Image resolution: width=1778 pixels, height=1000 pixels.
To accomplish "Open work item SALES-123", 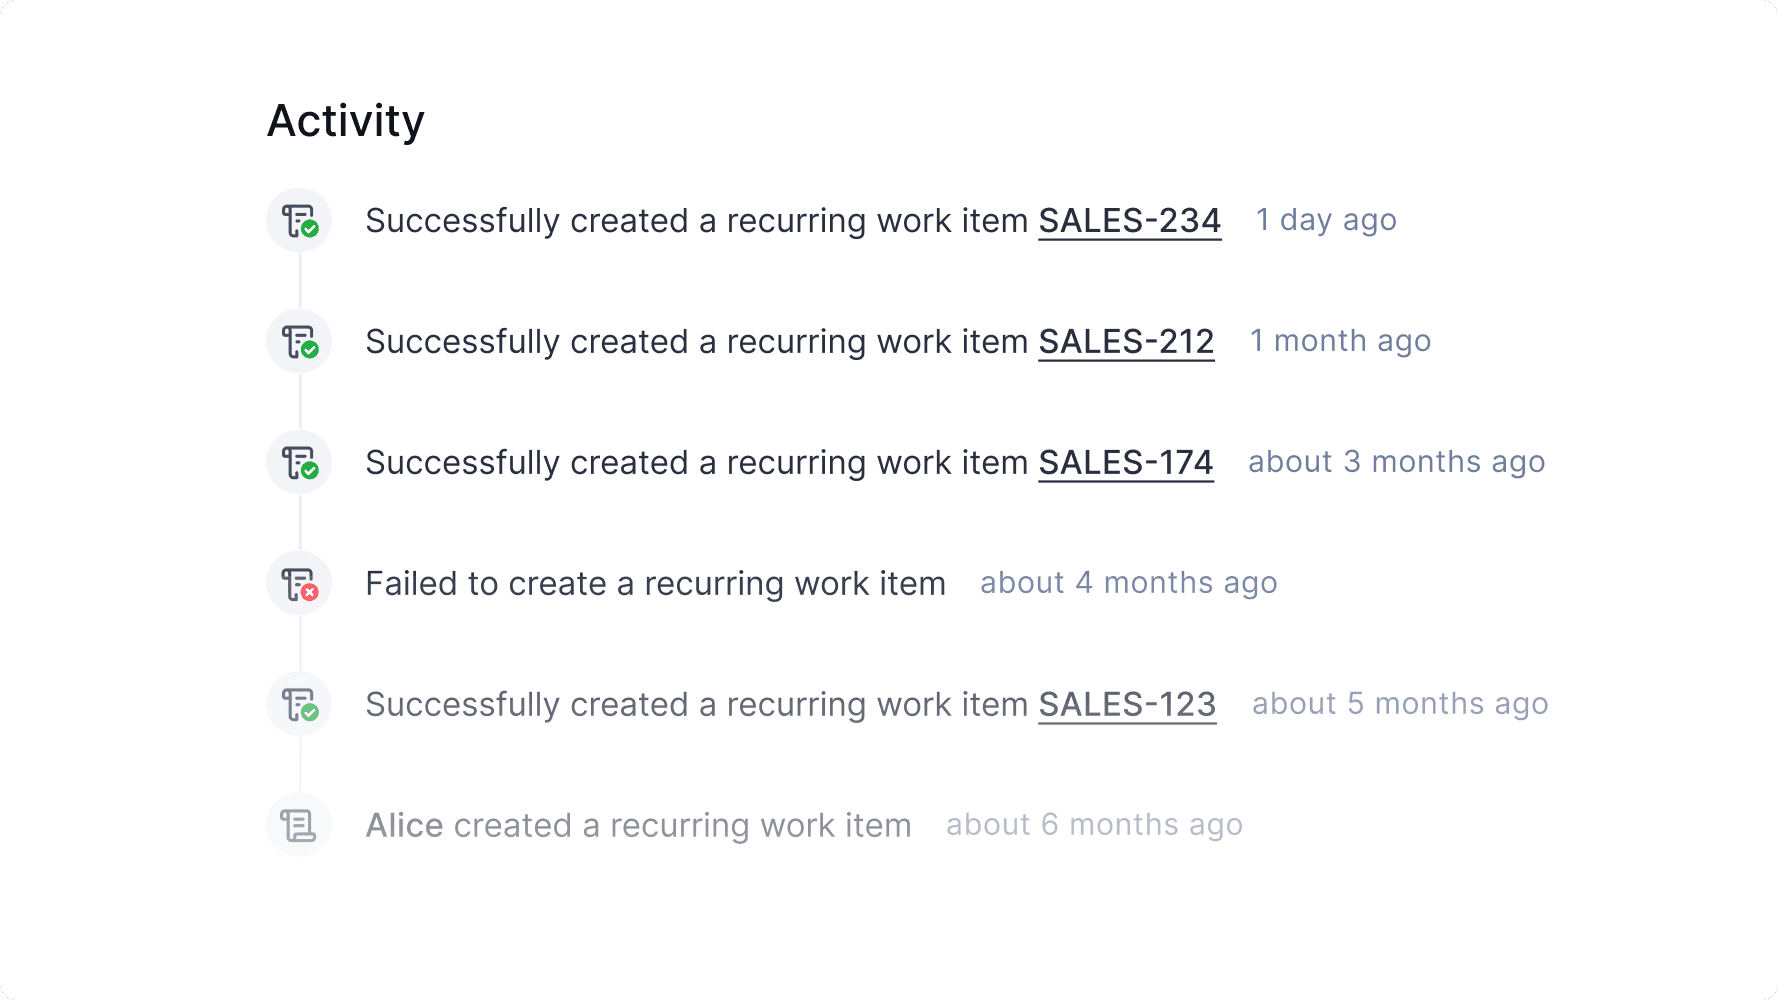I will [x=1127, y=704].
